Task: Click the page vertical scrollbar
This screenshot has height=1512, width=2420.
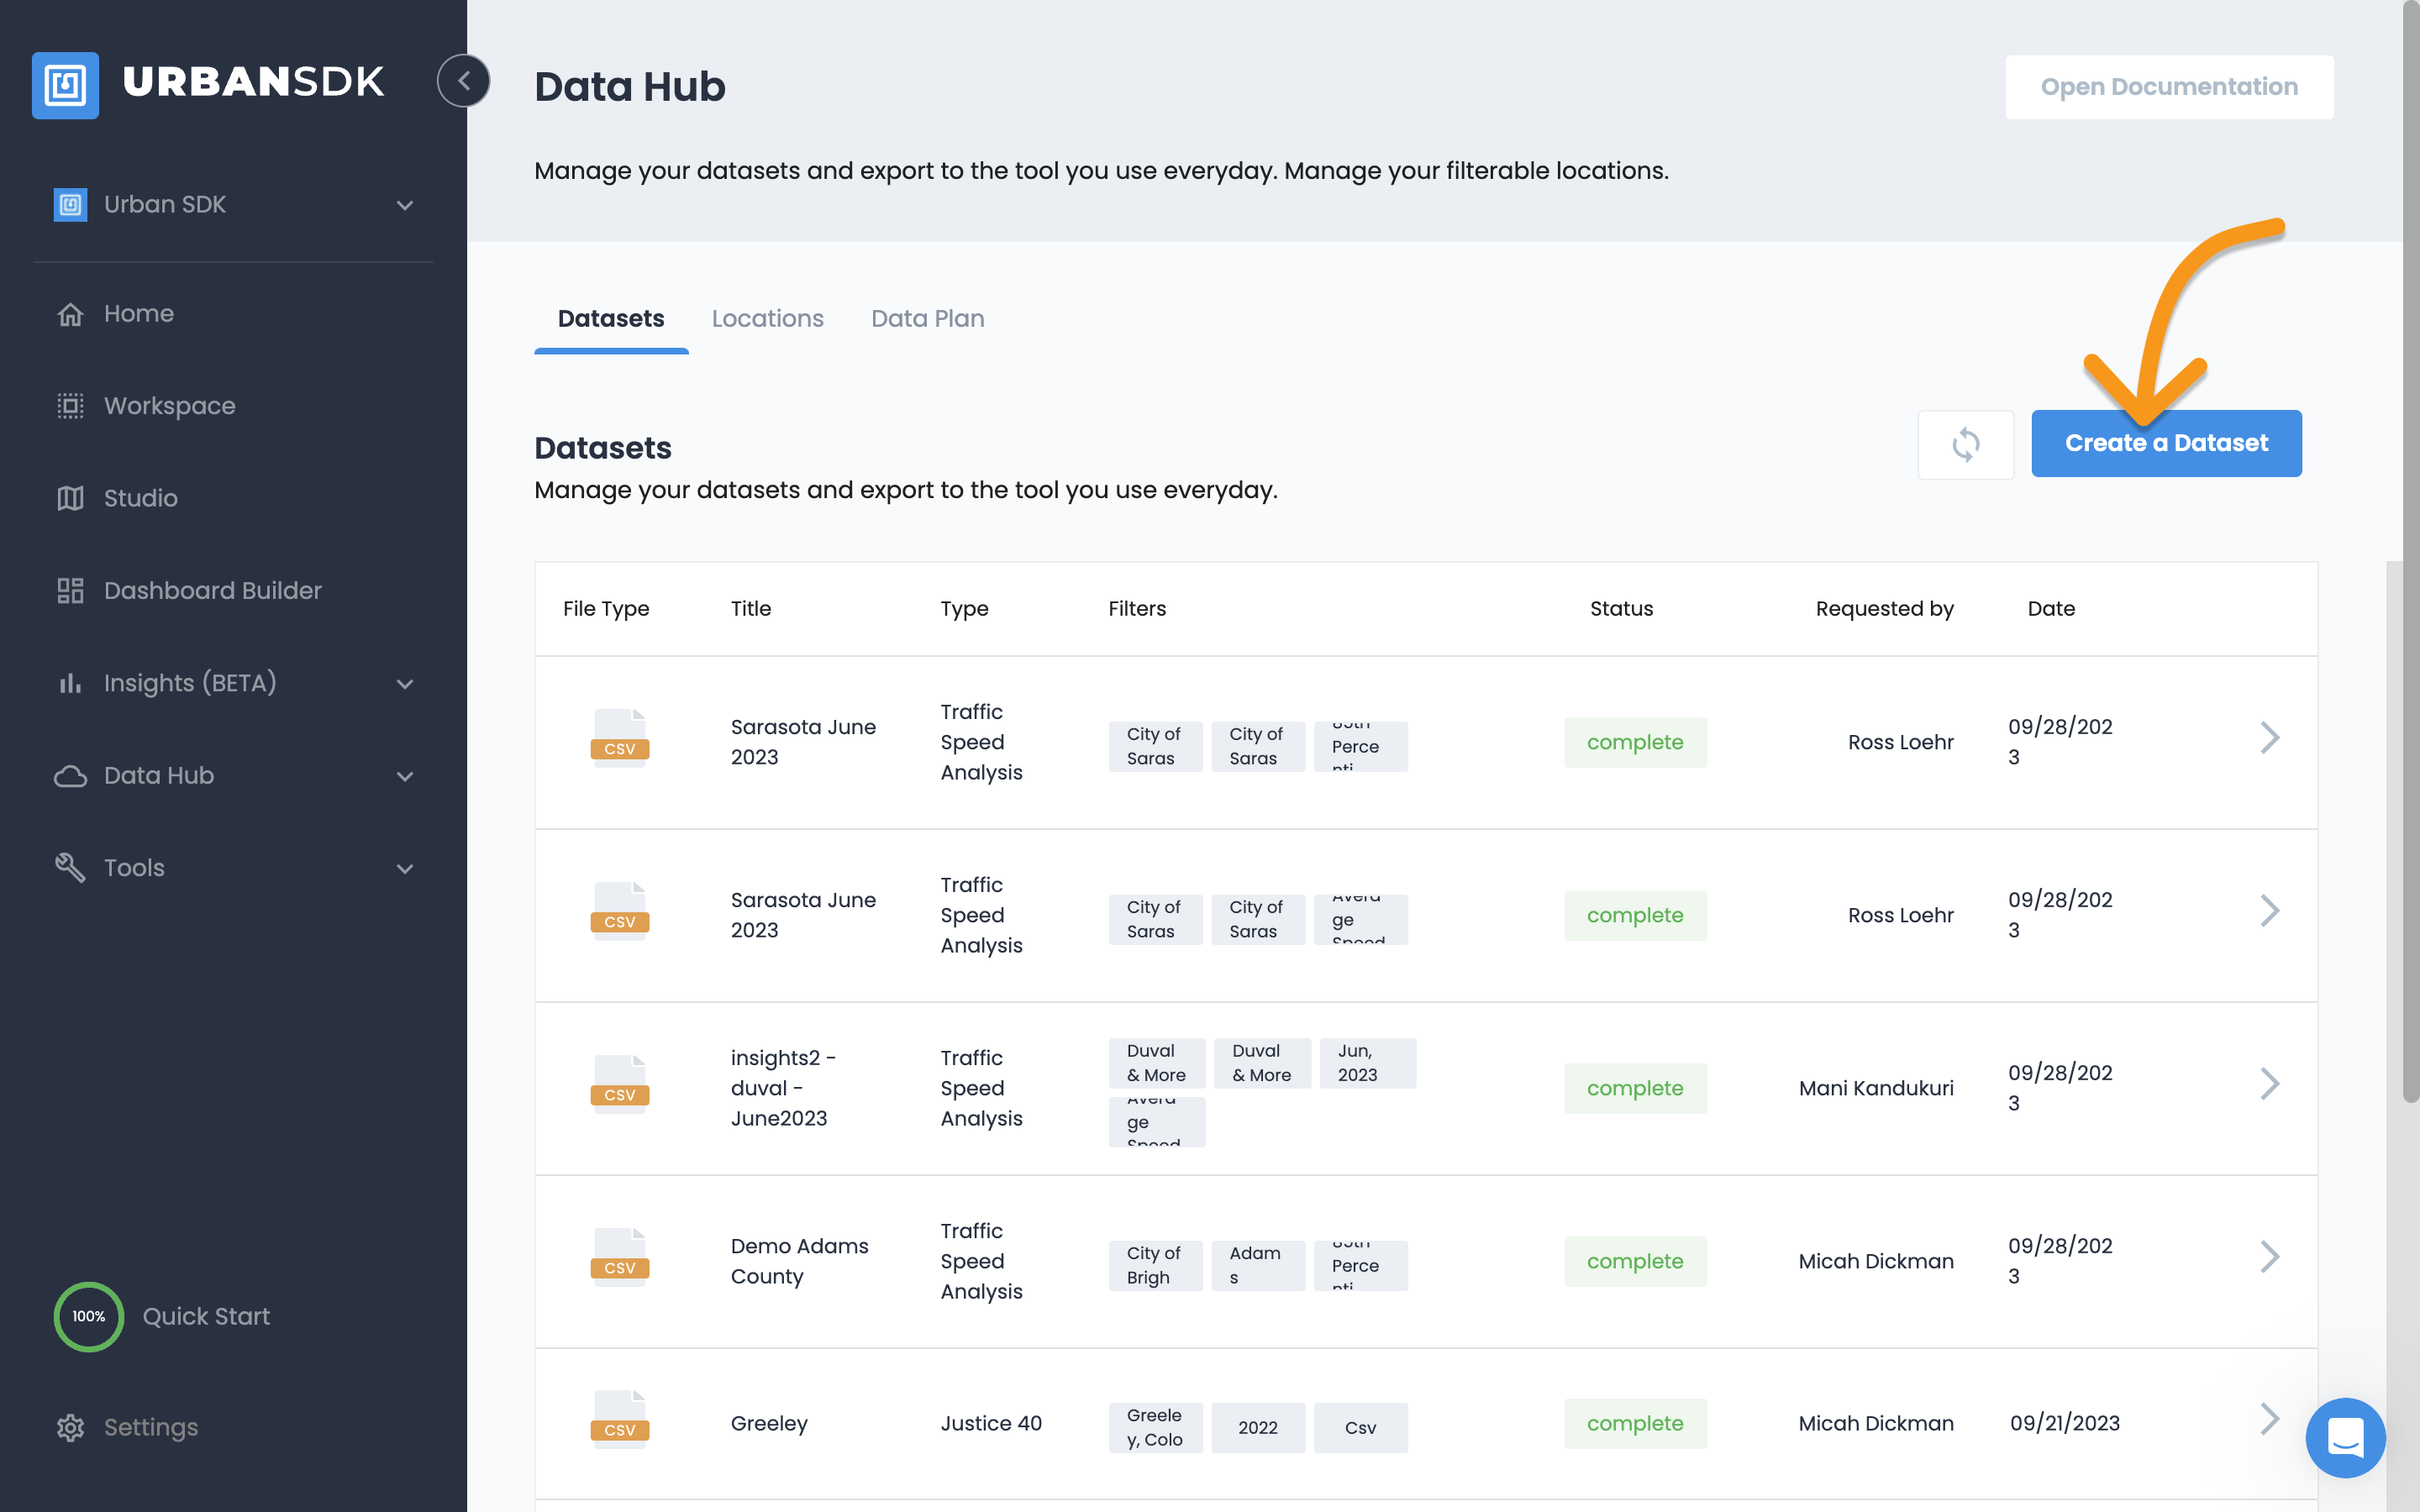Action: (x=2410, y=553)
